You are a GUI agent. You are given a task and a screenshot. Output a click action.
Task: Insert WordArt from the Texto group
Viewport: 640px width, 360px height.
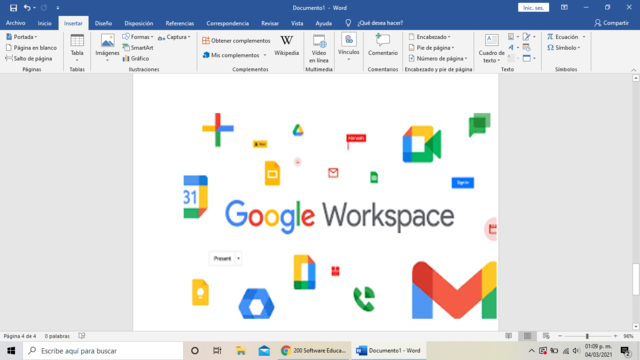tap(511, 48)
